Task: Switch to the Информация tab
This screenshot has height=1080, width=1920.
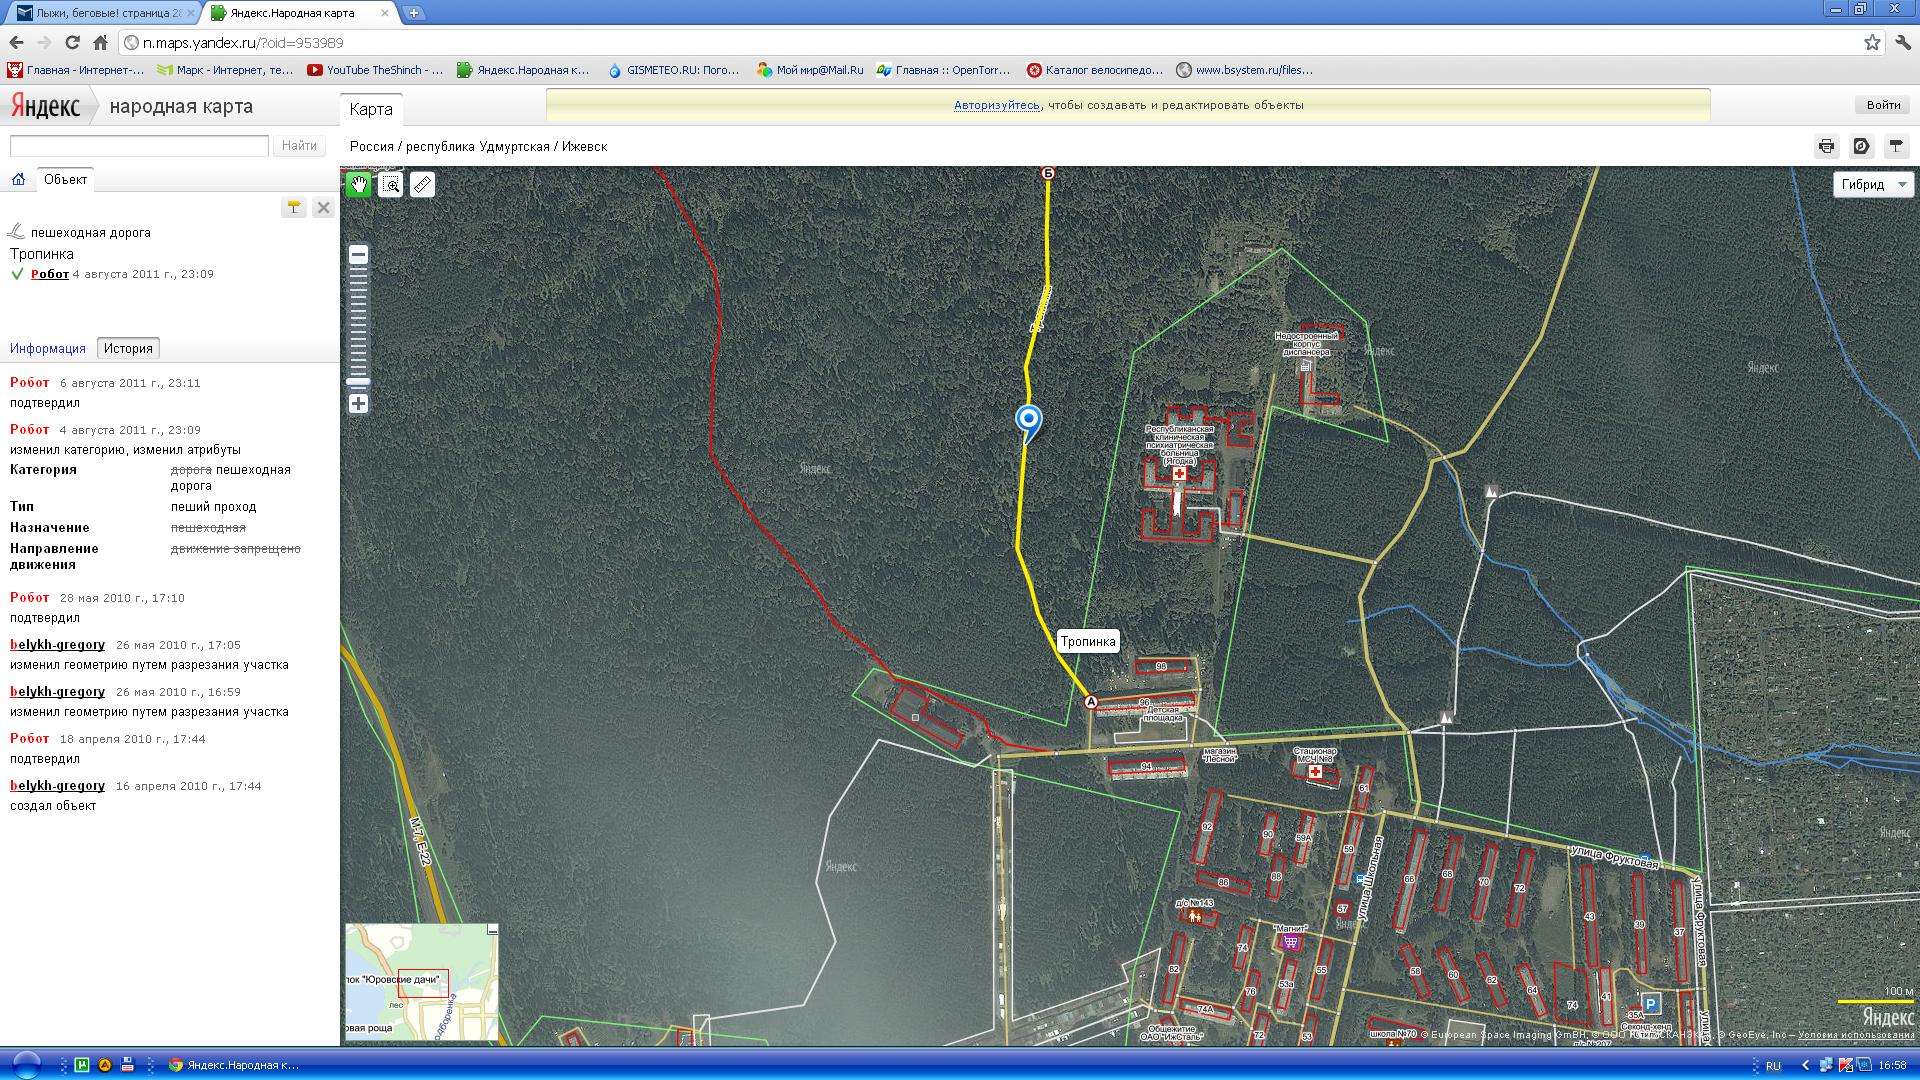Action: click(x=48, y=349)
